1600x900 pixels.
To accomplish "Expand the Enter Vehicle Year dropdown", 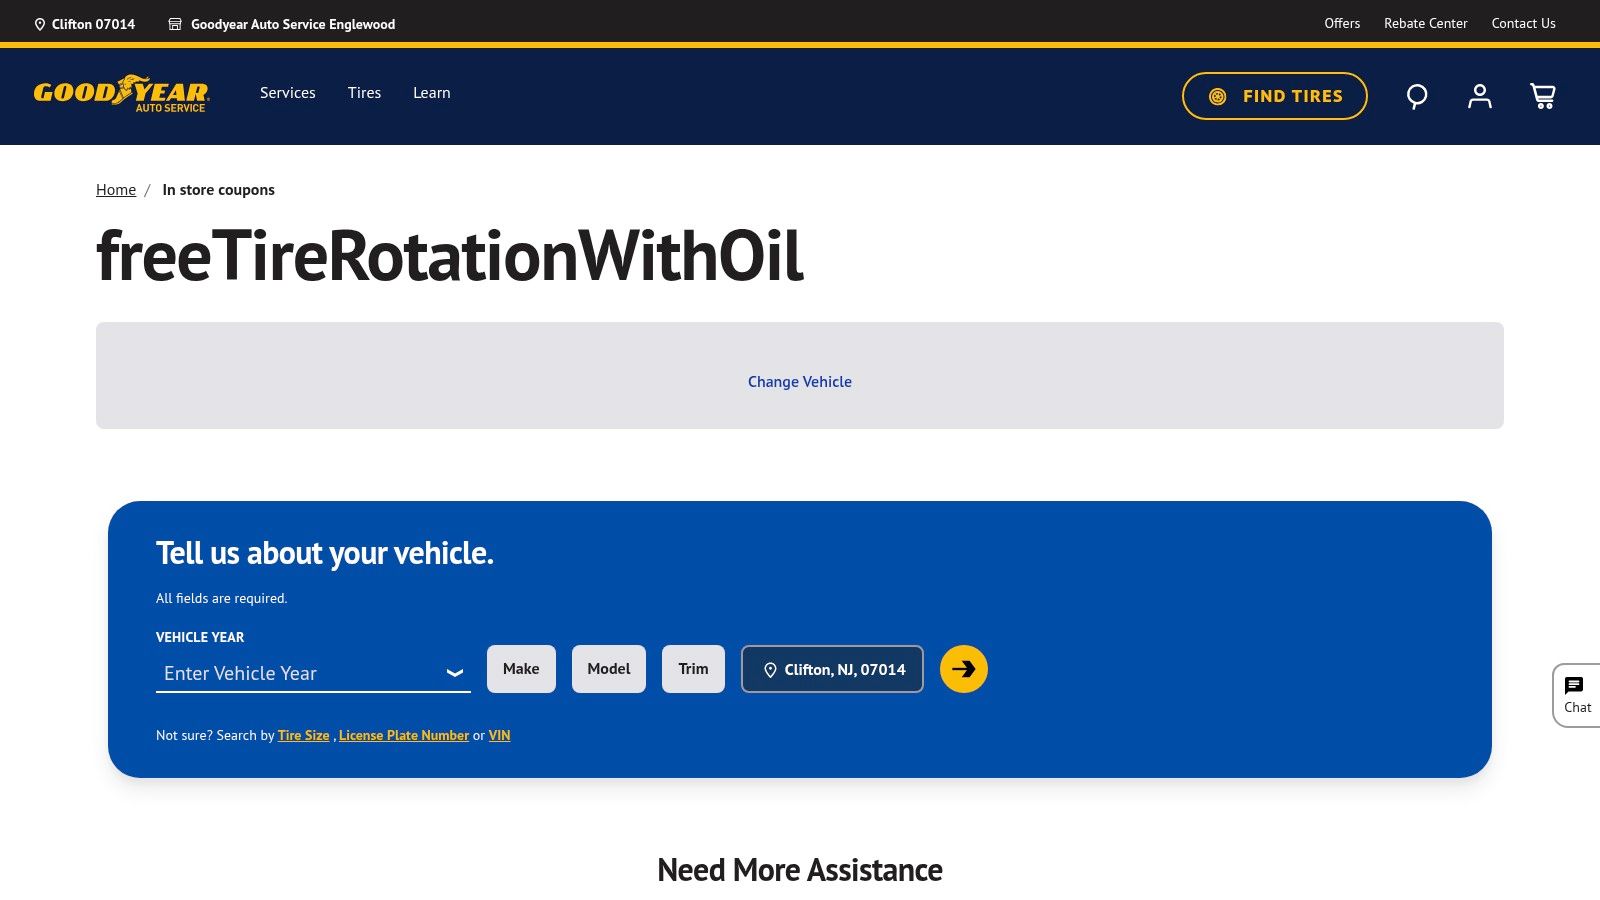I will 313,673.
